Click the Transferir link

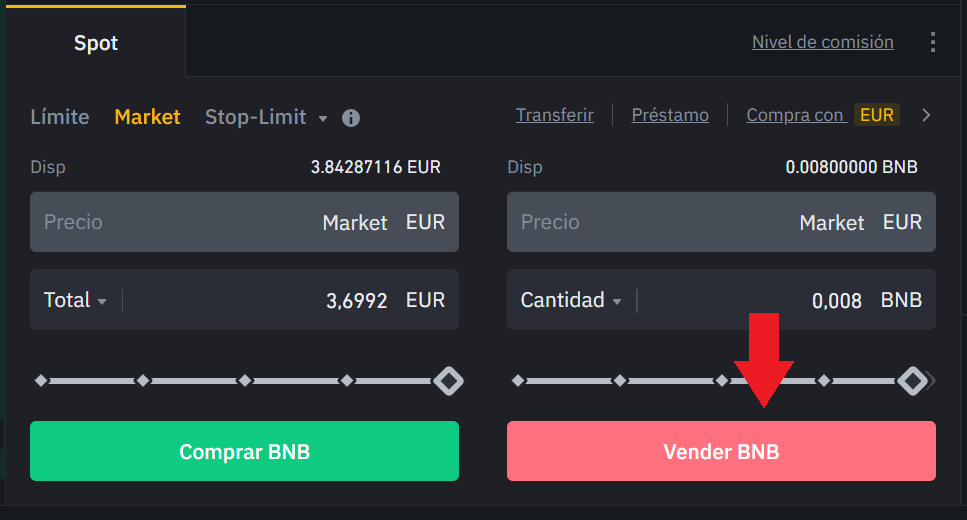pos(554,115)
